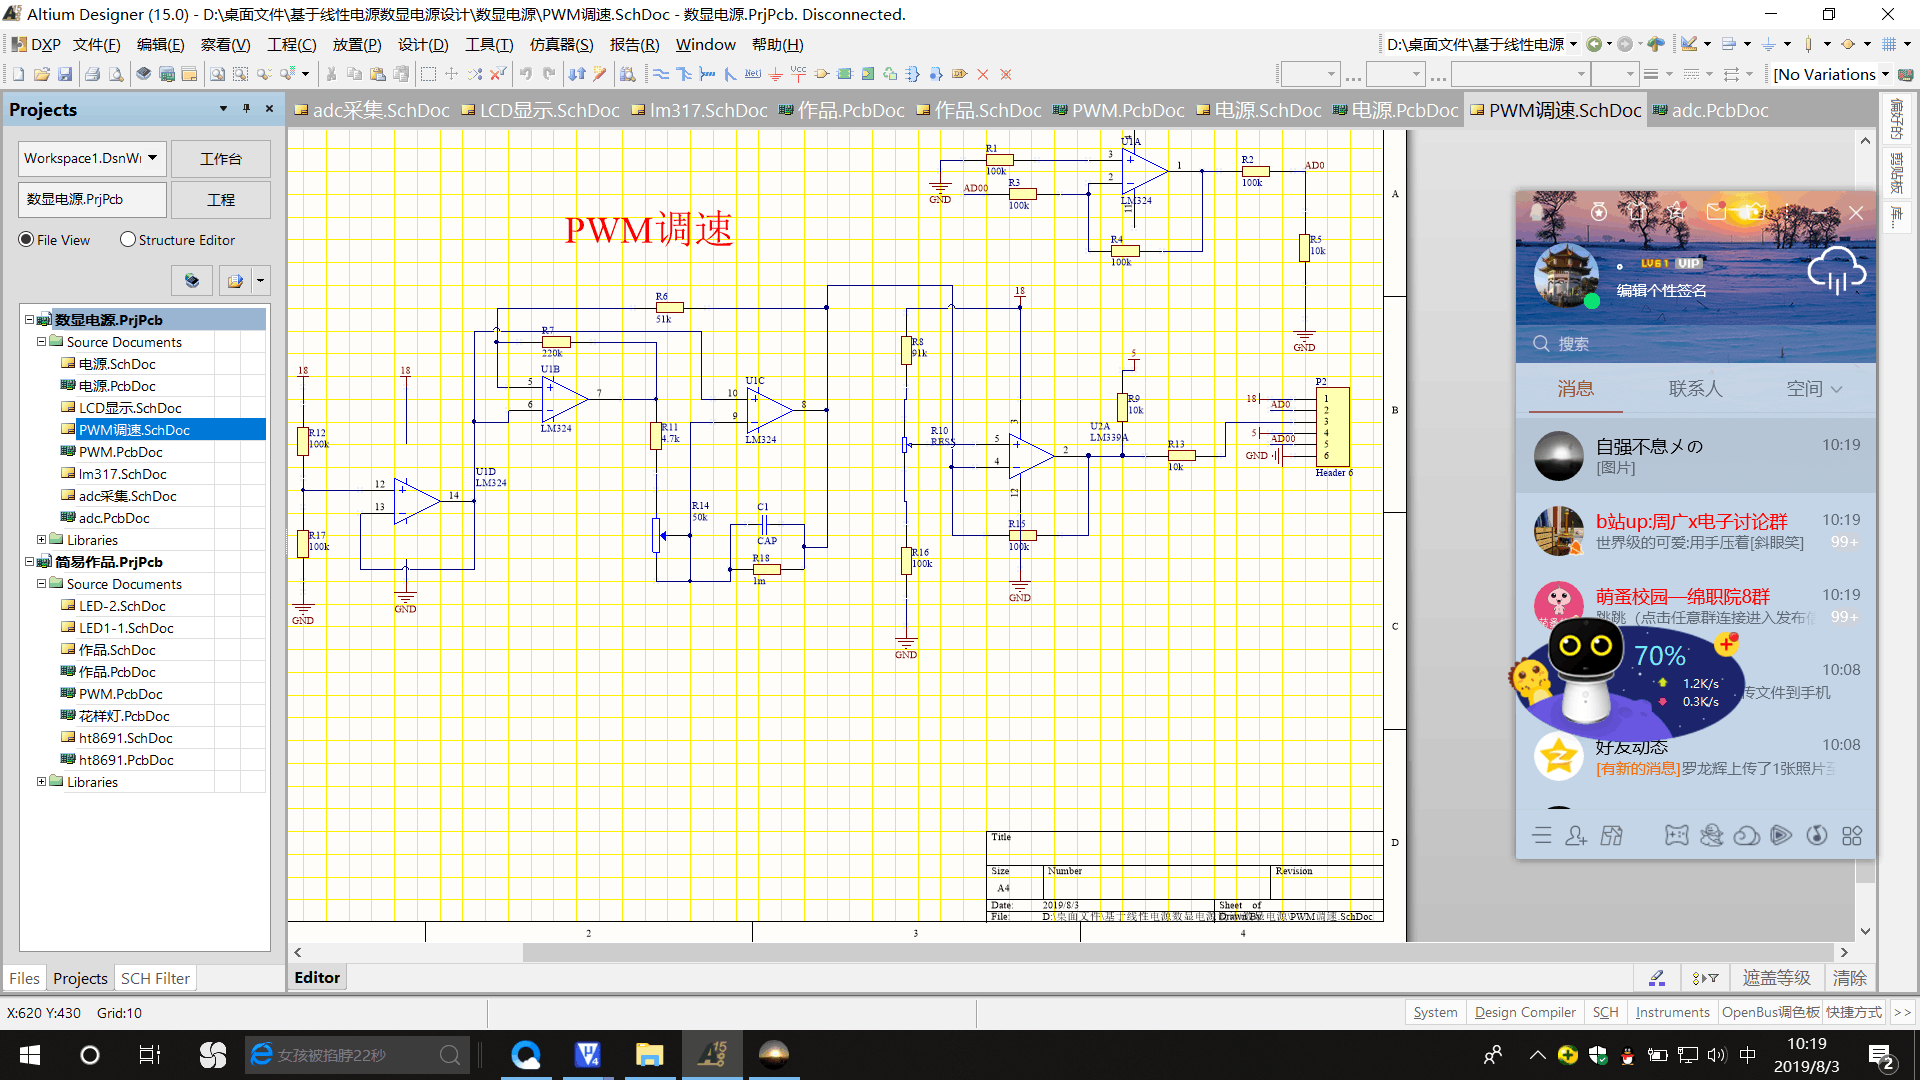Screen dimensions: 1920x1080
Task: Open the QQ main menu icon
Action: pos(1542,836)
